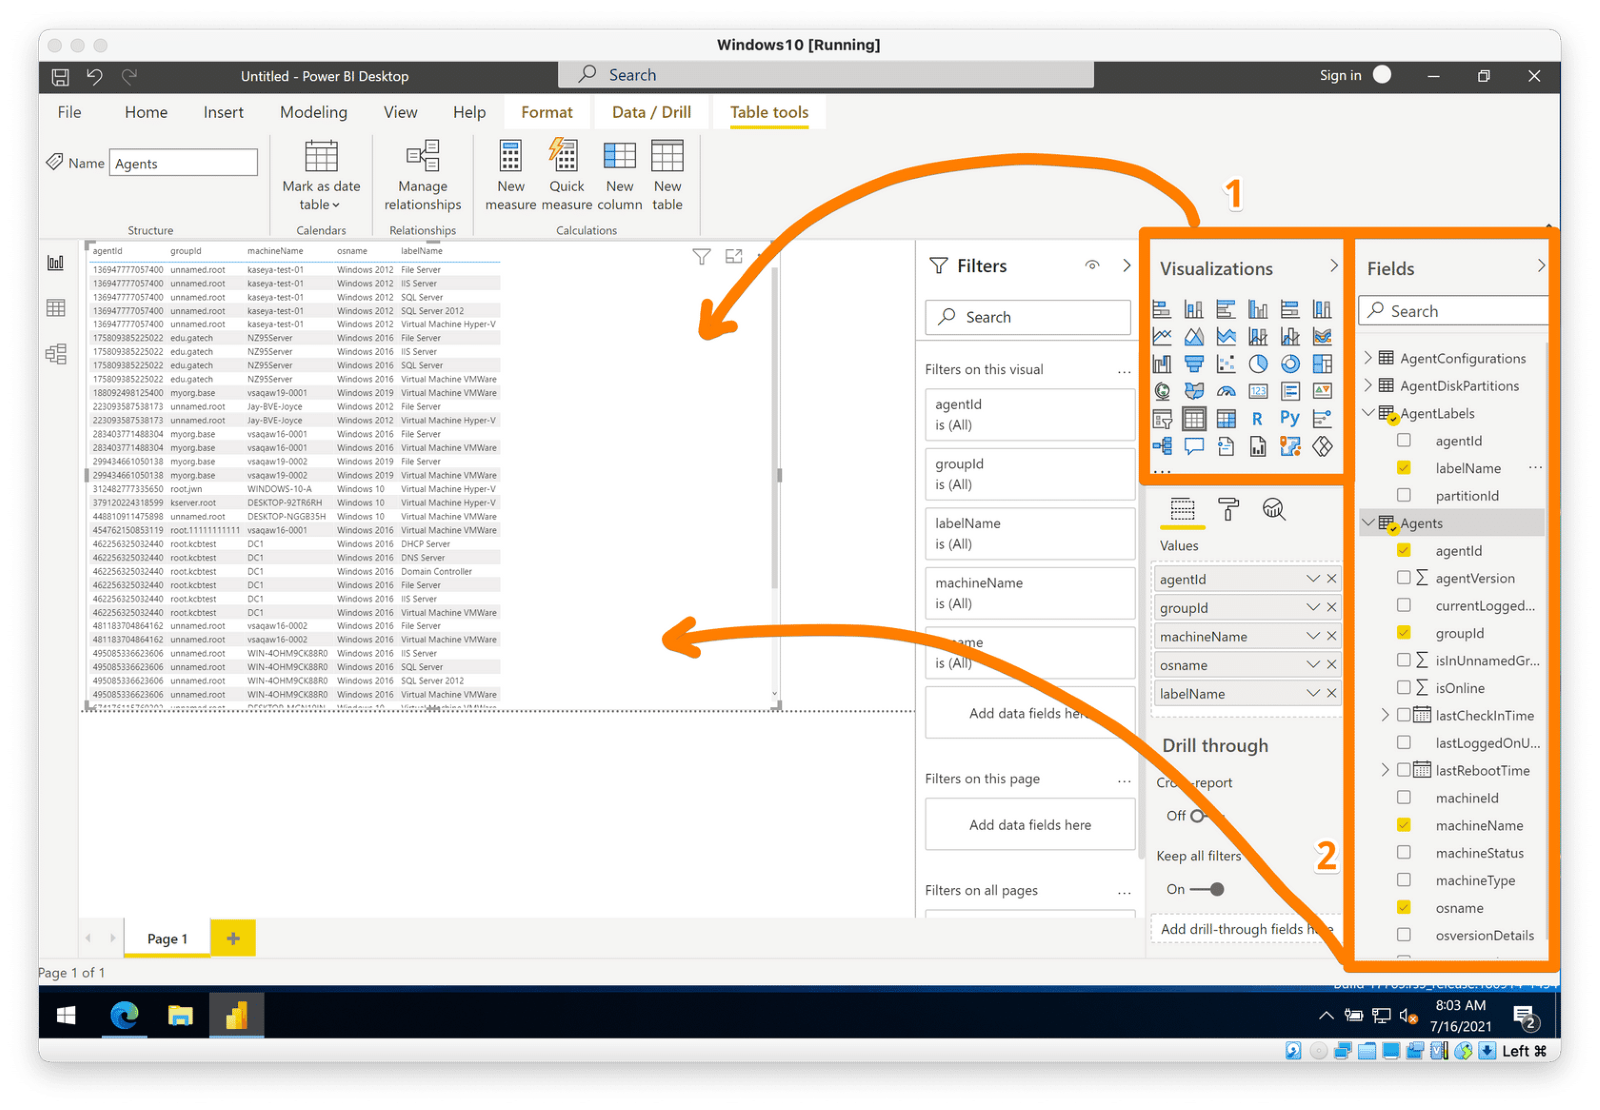Select the Page 1 tab
The width and height of the screenshot is (1600, 1110).
point(167,938)
